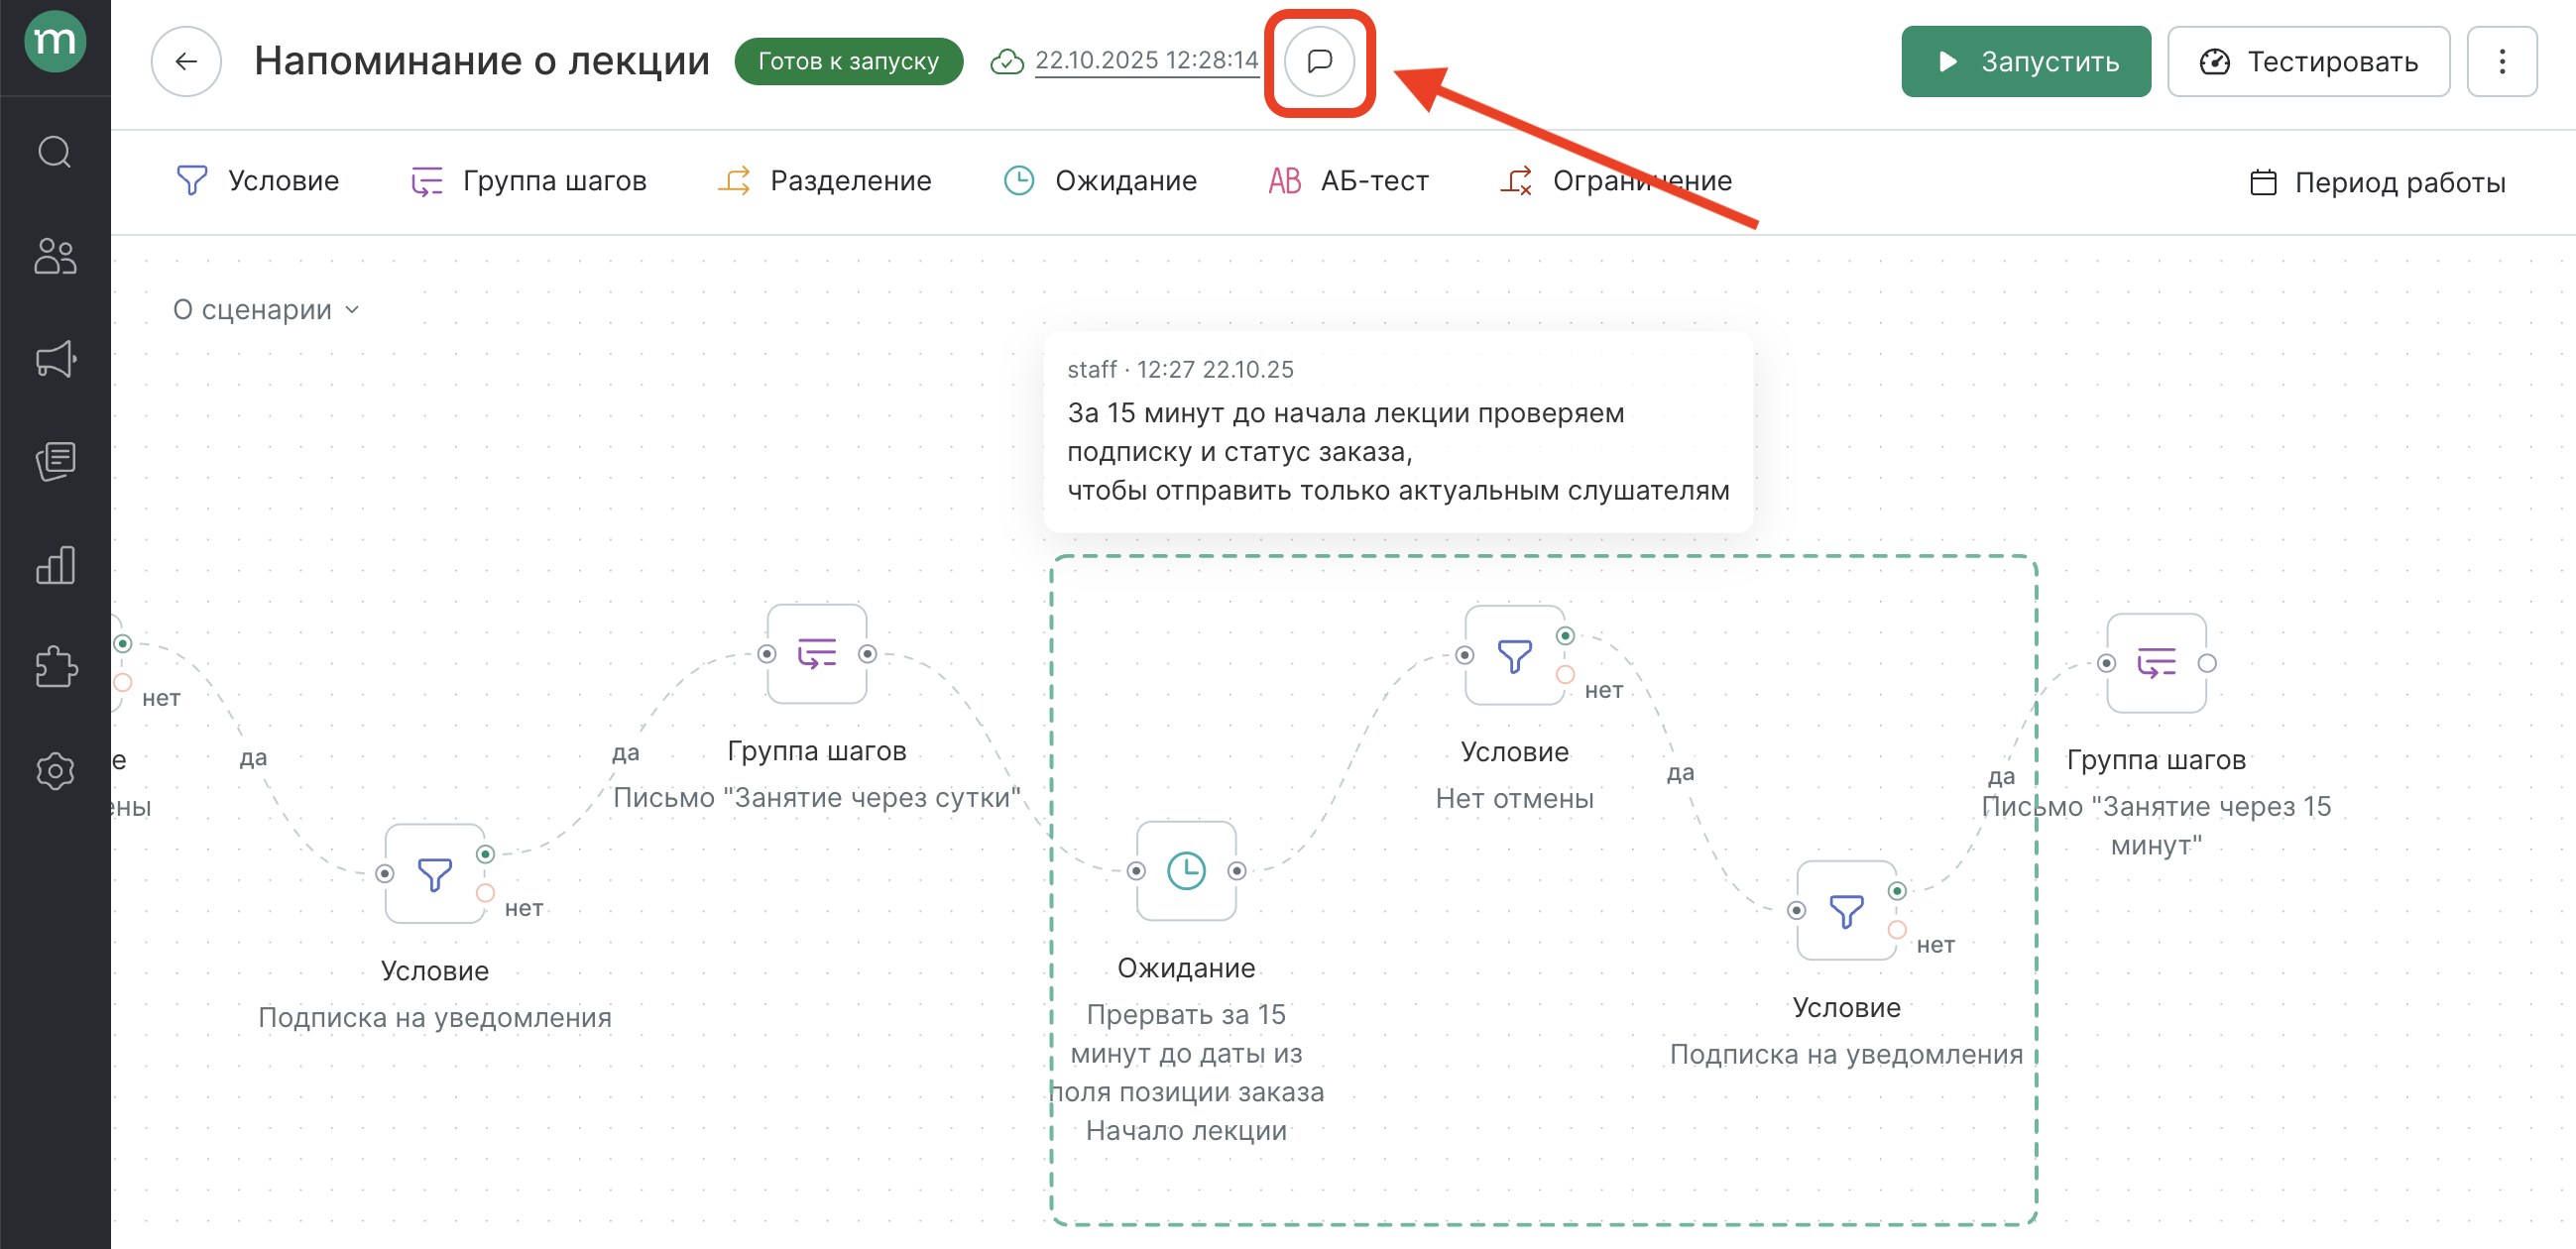View analytics via the bar chart icon
This screenshot has height=1249, width=2576.
[55, 565]
